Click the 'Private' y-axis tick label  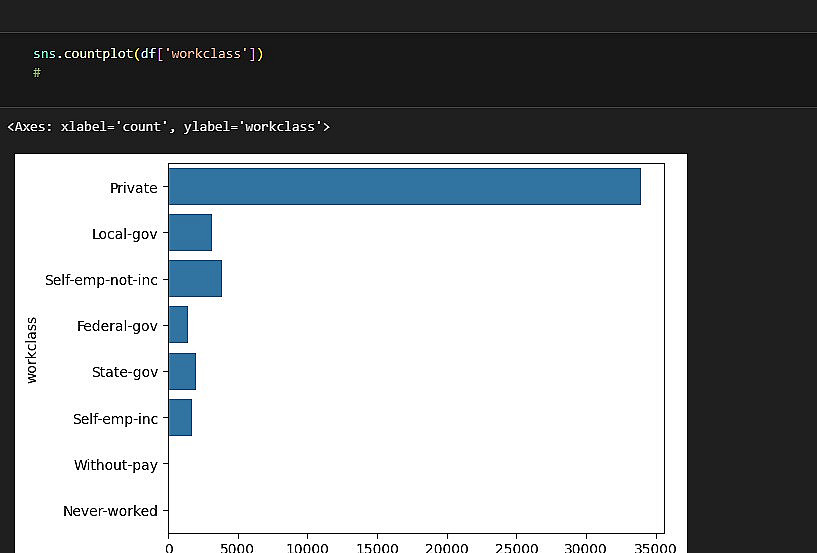coord(134,188)
